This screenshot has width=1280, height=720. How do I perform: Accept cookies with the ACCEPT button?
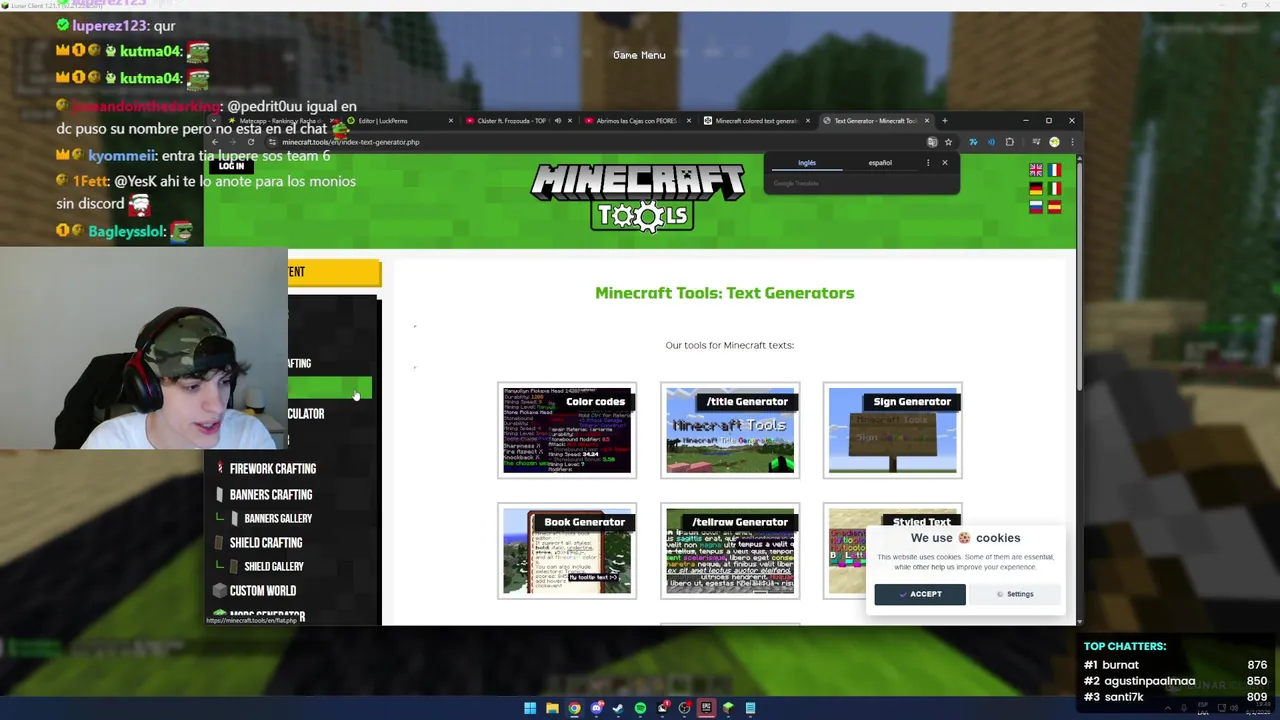[920, 594]
